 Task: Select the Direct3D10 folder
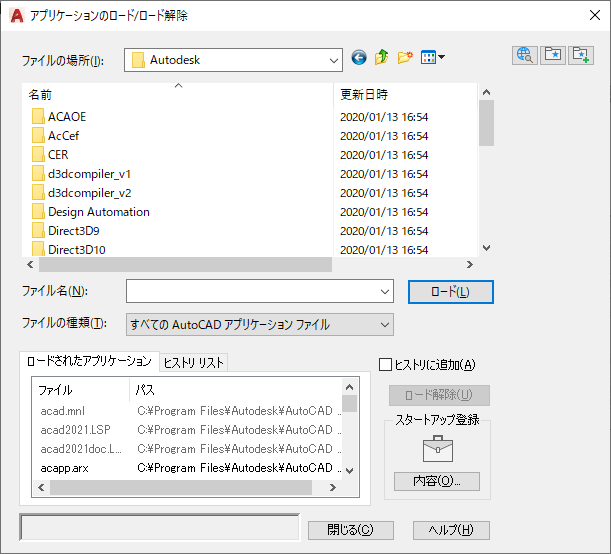(x=69, y=249)
